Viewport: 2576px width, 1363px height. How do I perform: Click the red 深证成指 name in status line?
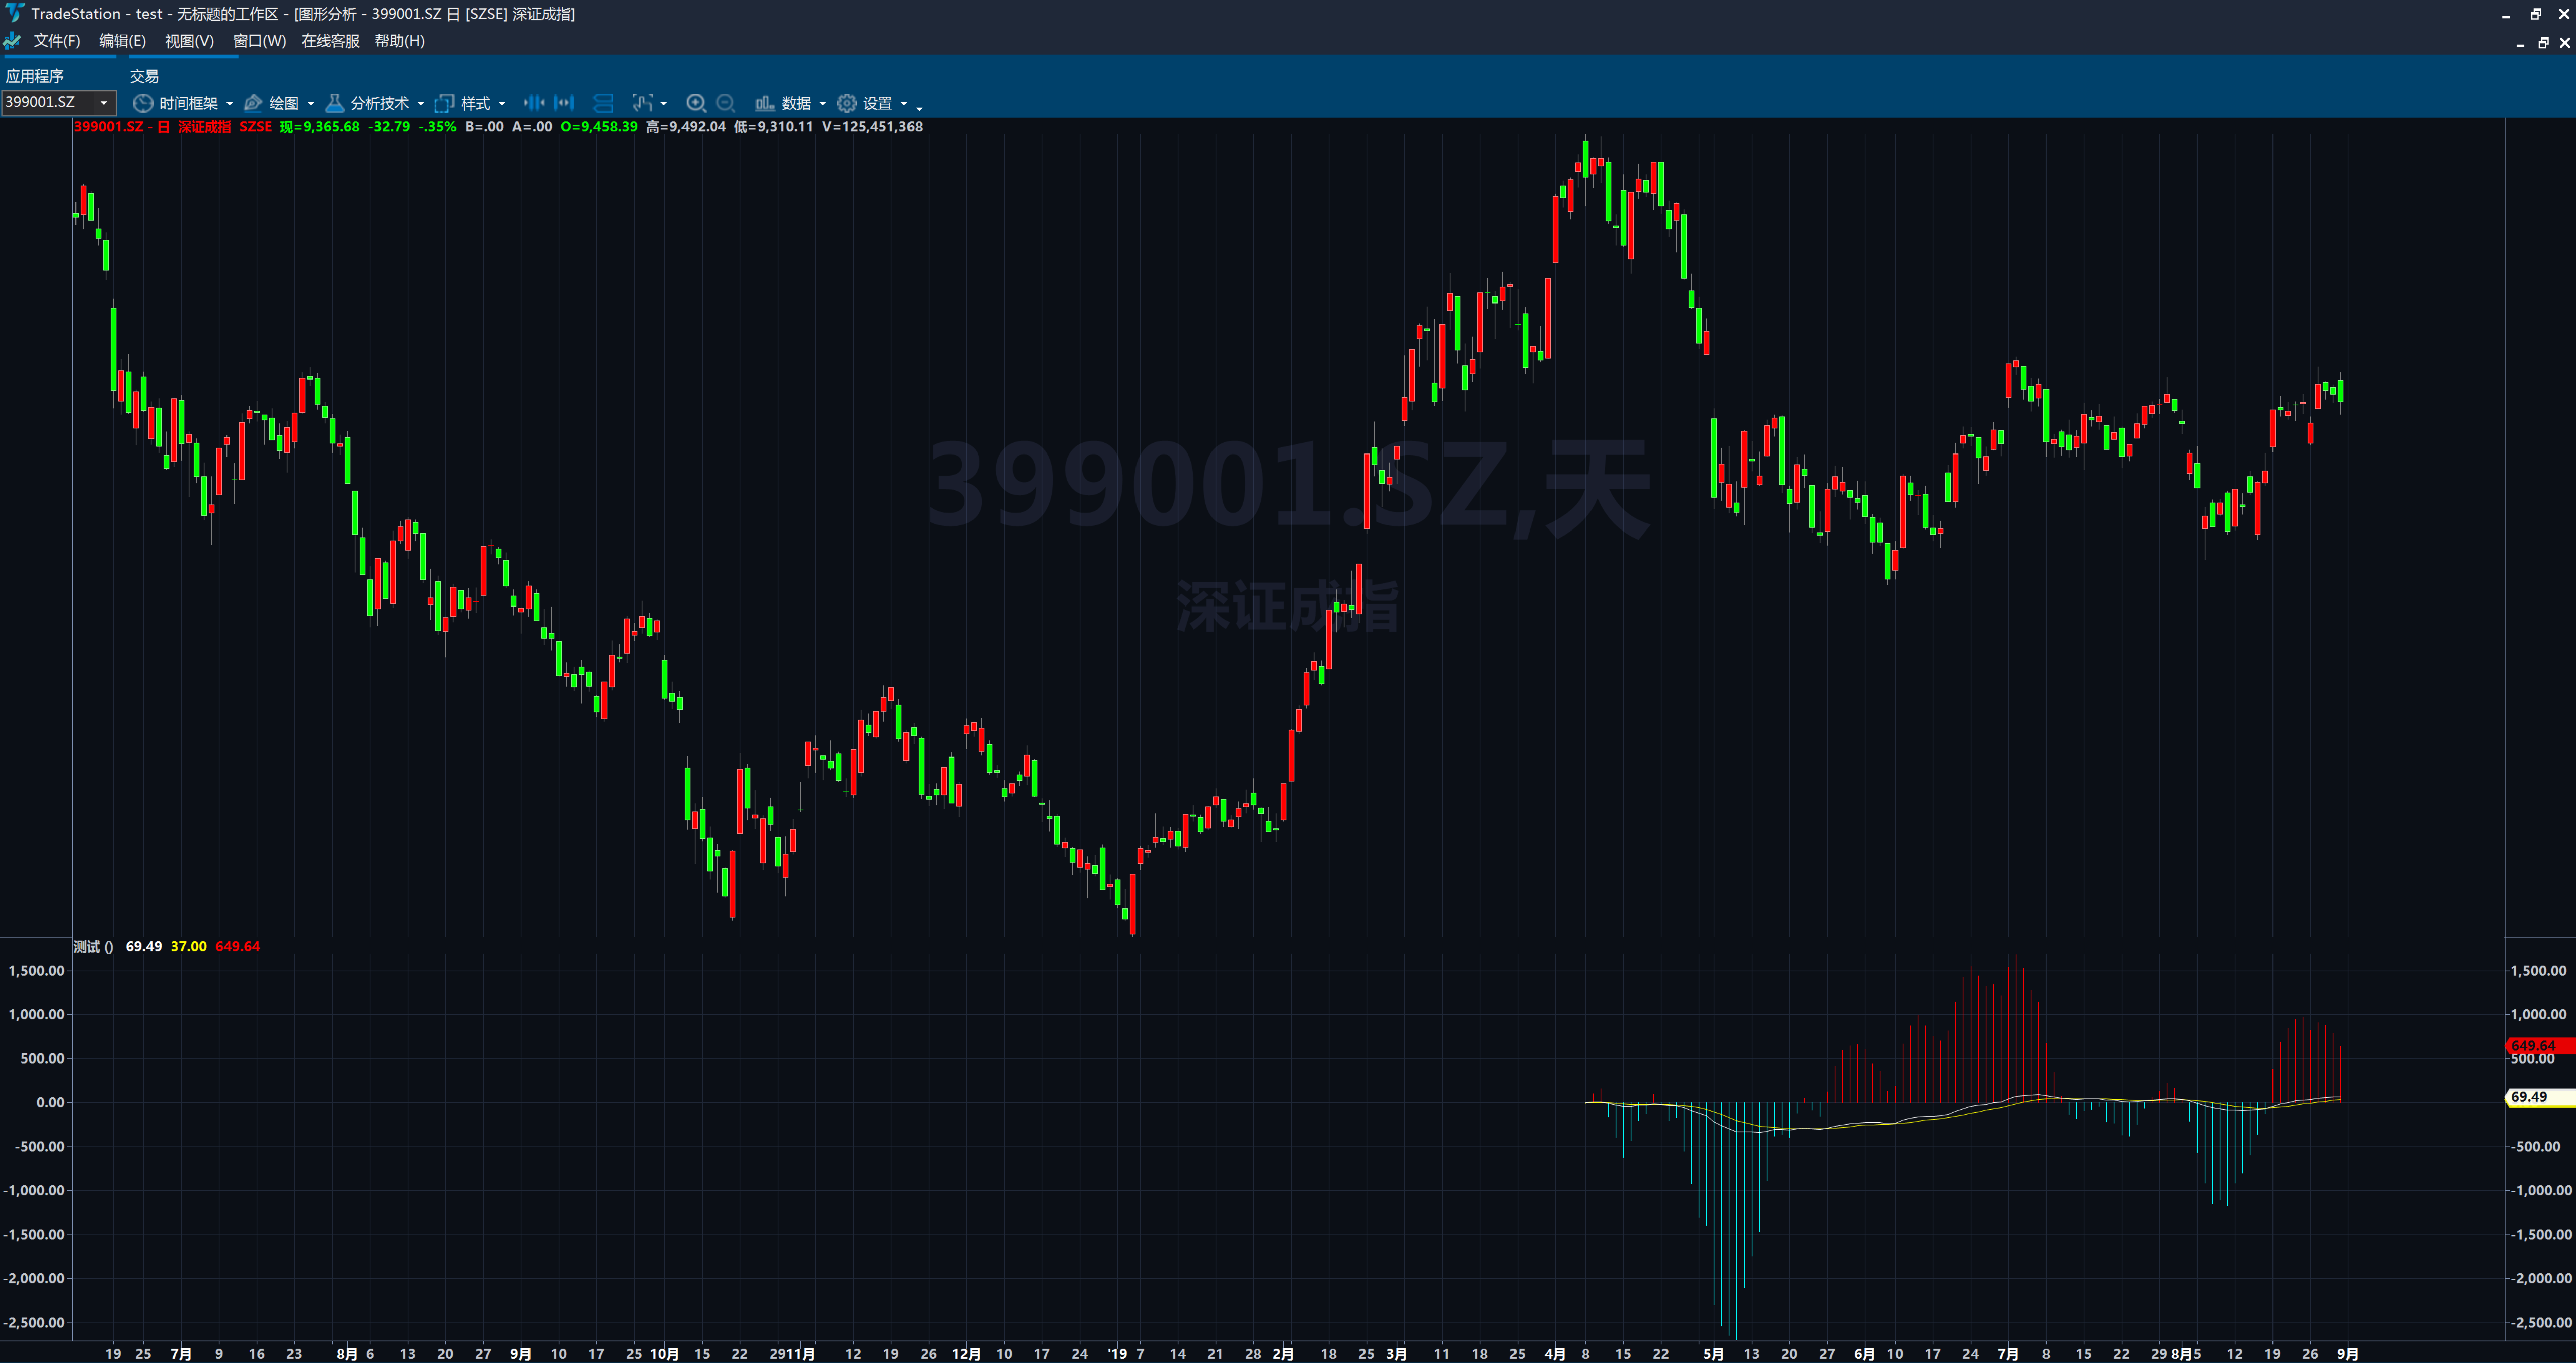tap(204, 127)
